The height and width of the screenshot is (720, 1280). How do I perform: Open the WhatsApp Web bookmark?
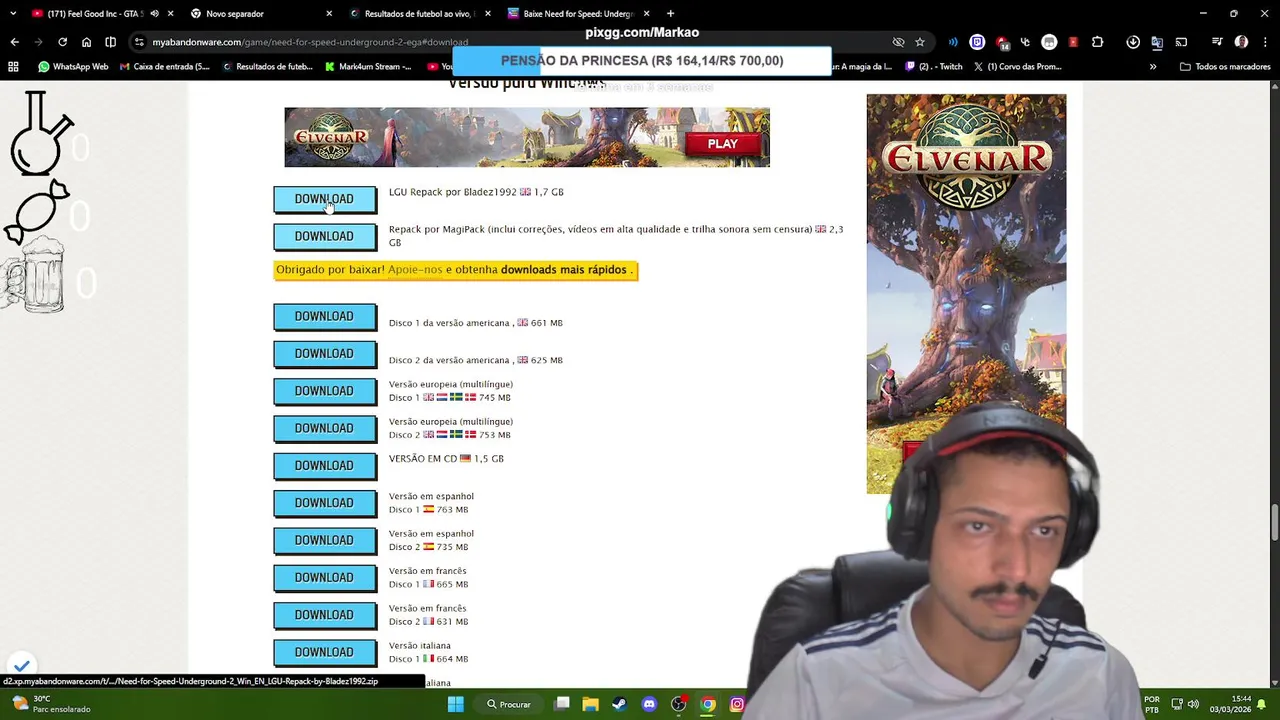point(73,67)
